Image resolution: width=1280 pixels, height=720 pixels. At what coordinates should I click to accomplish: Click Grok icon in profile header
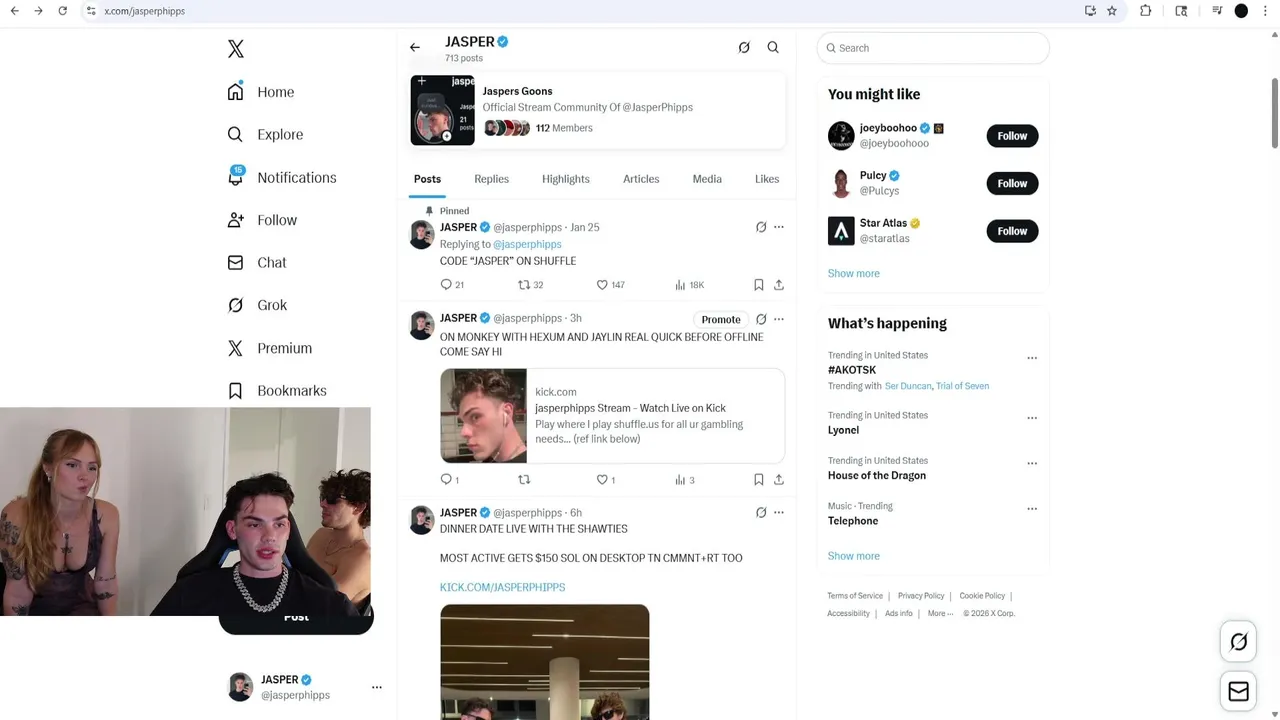pos(744,47)
